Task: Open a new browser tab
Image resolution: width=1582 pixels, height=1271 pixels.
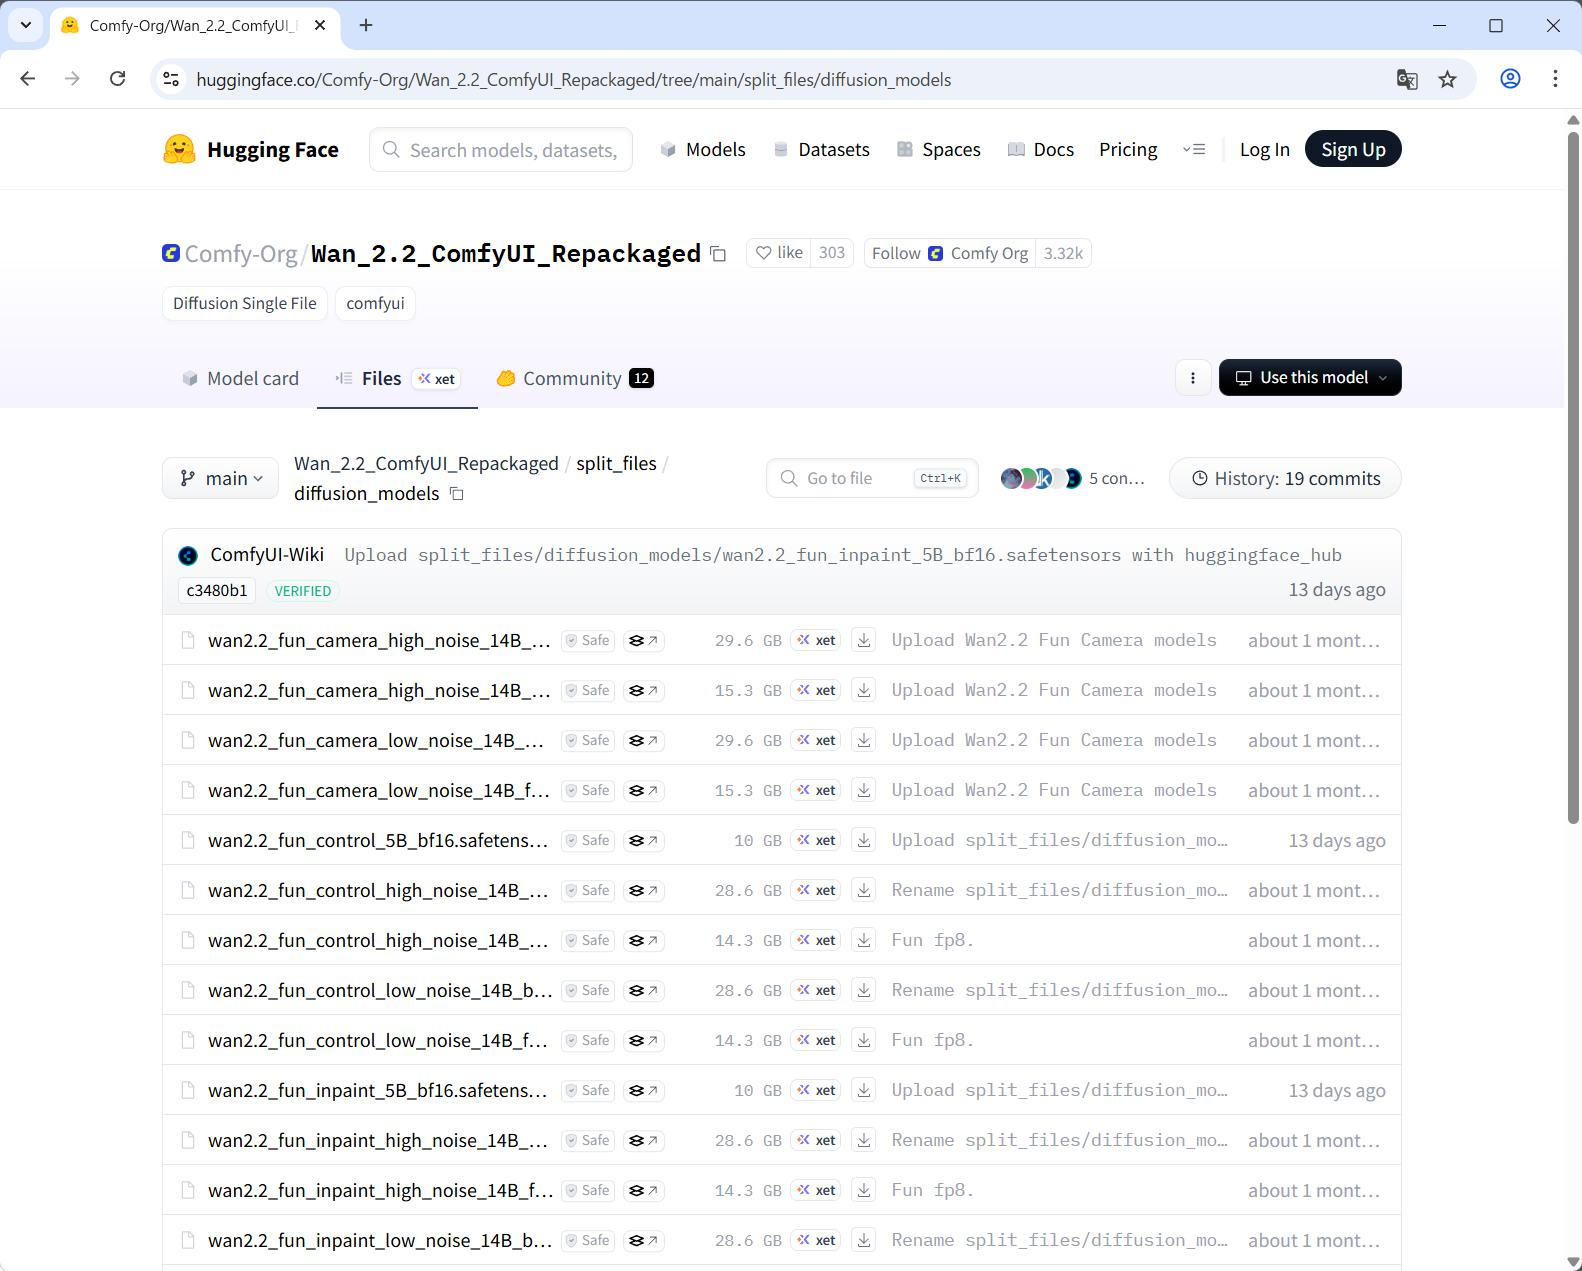Action: click(x=366, y=25)
